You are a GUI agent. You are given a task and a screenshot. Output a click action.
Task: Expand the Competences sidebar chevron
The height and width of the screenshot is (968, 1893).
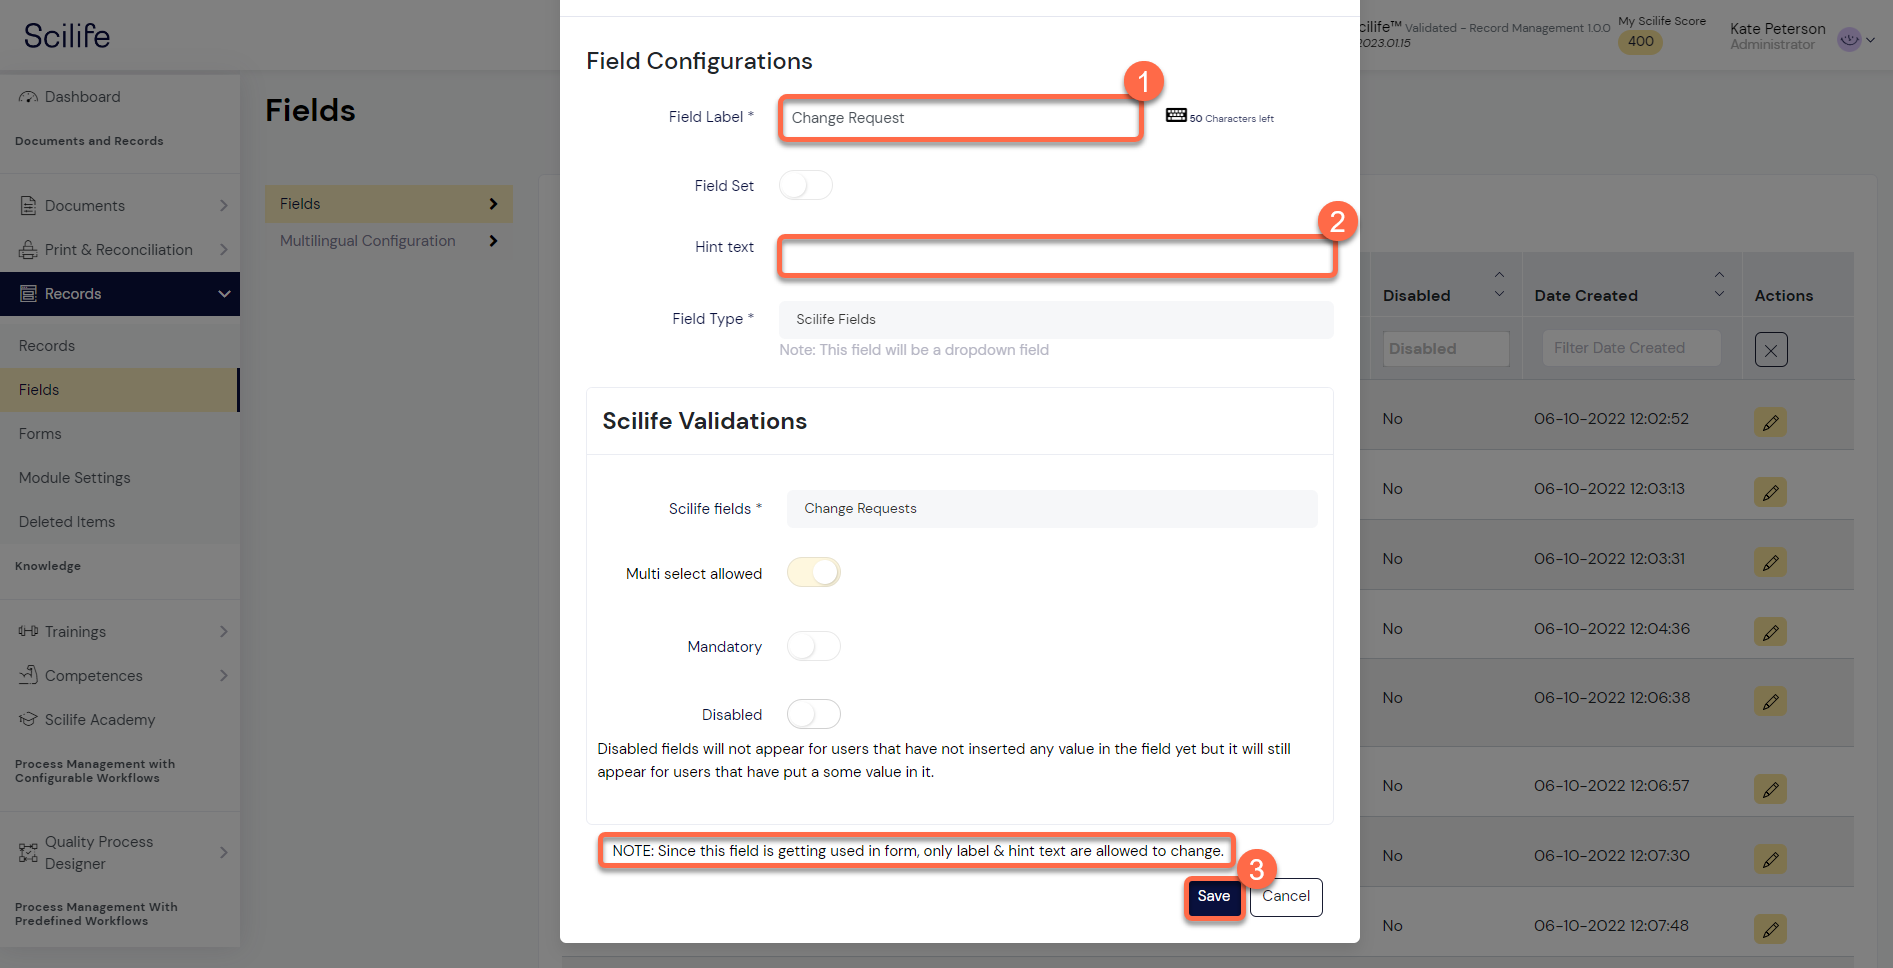coord(224,676)
